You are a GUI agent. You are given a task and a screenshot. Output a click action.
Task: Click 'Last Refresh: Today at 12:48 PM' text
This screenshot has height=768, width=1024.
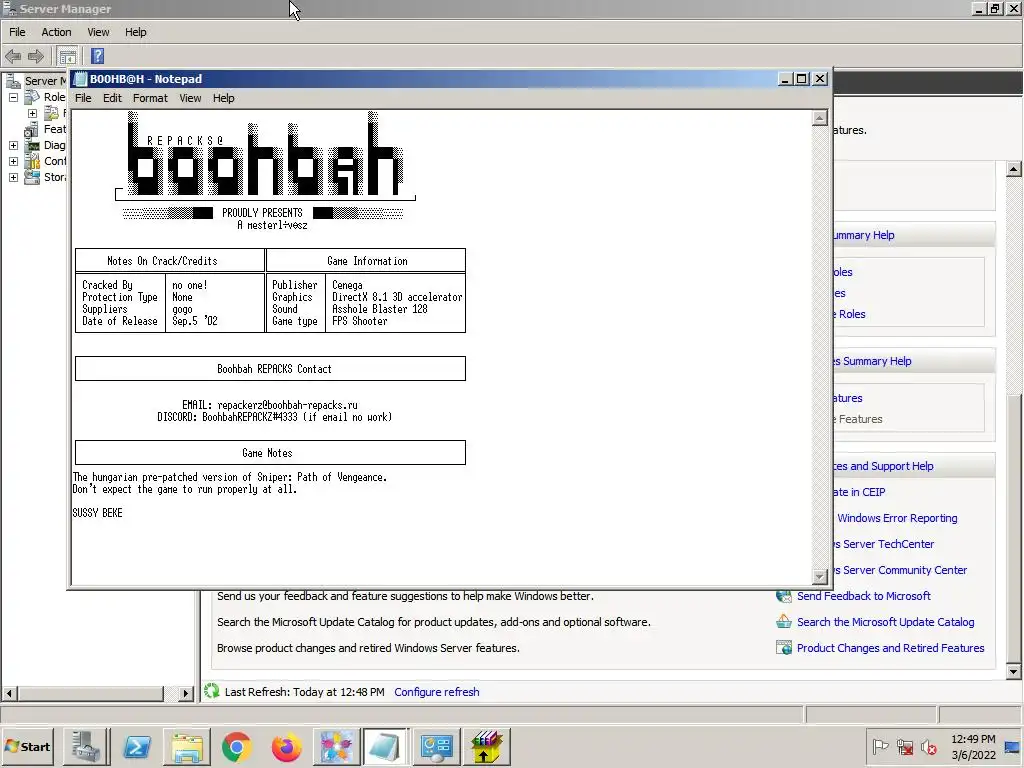[x=304, y=692]
